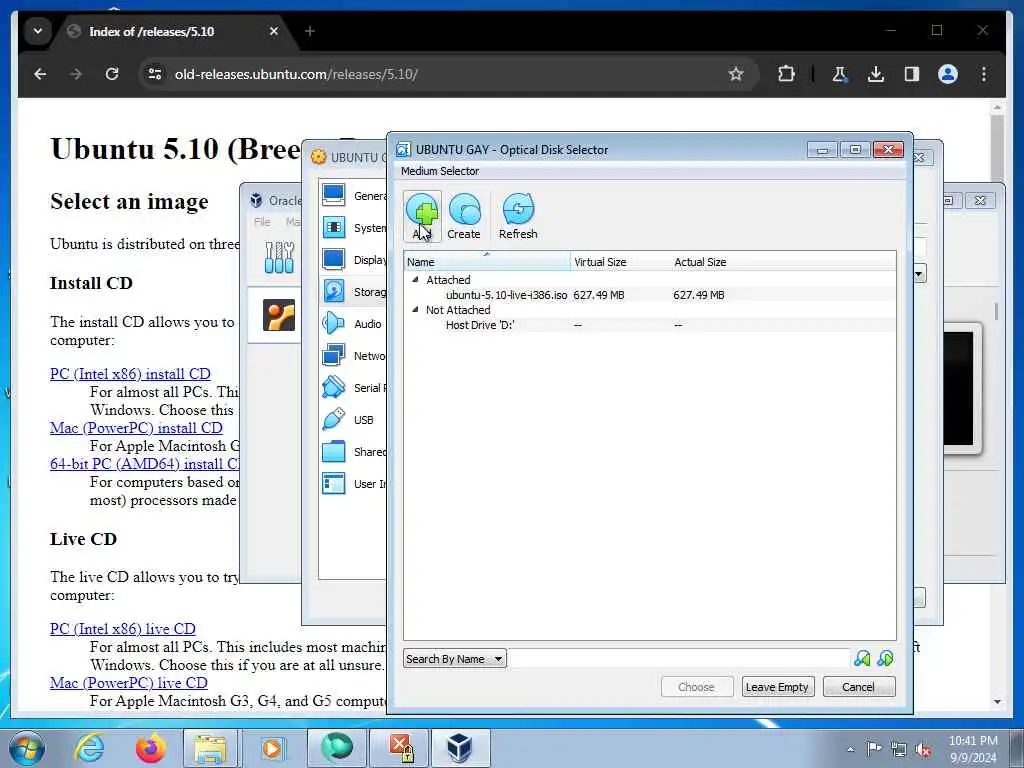Click the Chrome address bar URL

296,74
